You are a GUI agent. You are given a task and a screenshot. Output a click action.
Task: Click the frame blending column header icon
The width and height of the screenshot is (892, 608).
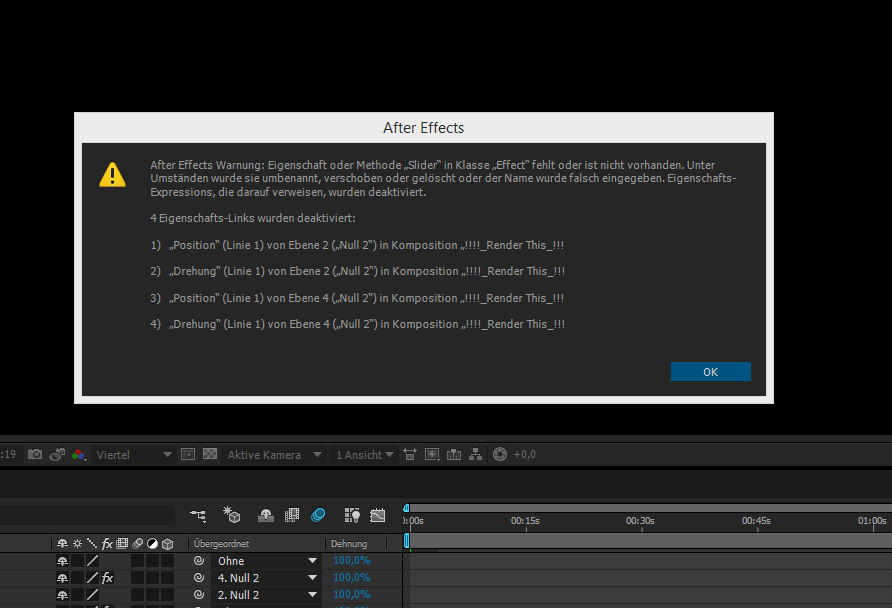[x=122, y=544]
